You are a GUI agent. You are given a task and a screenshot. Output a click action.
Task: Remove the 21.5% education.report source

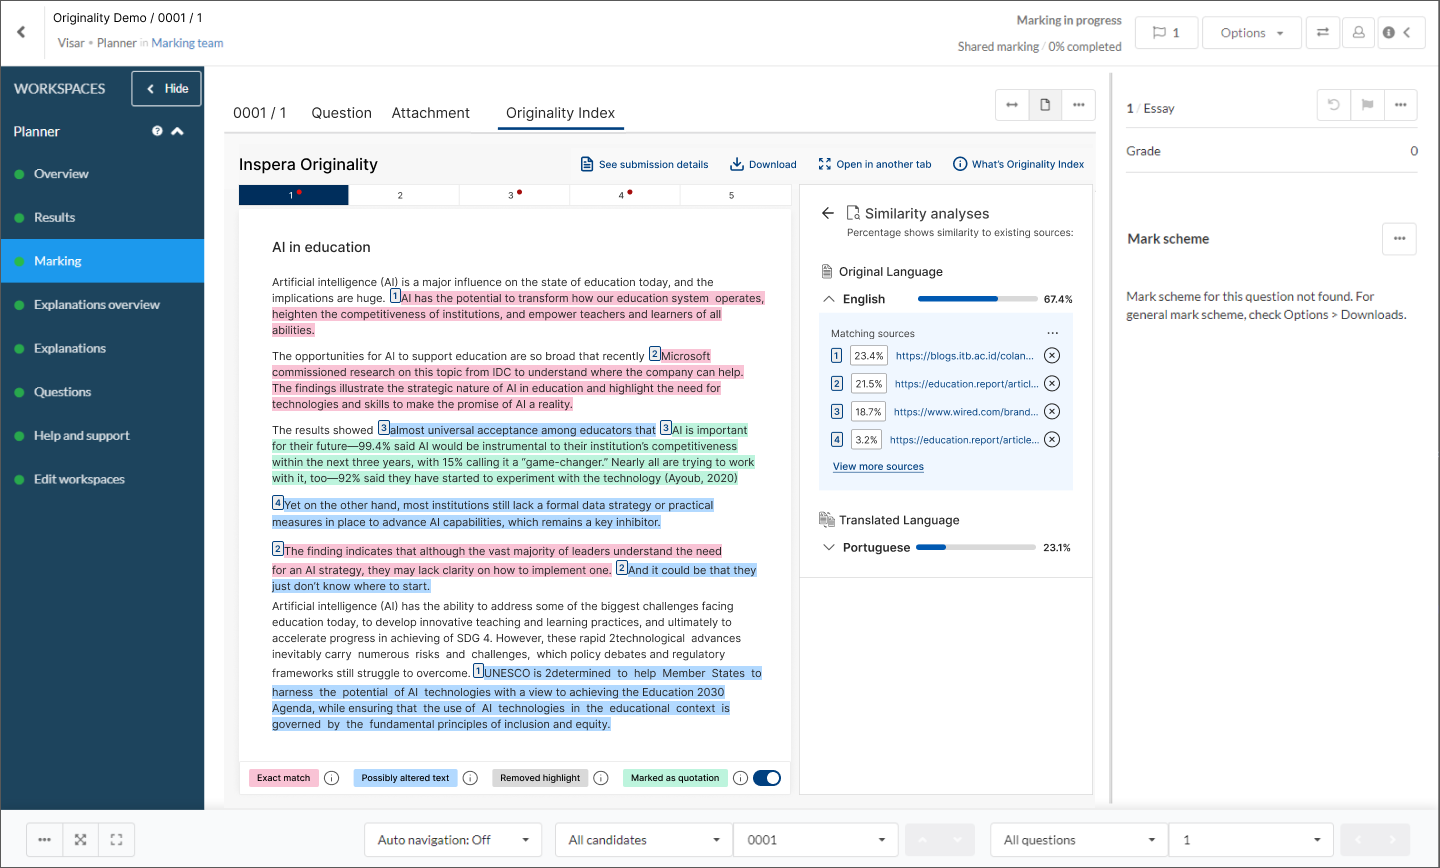1052,383
